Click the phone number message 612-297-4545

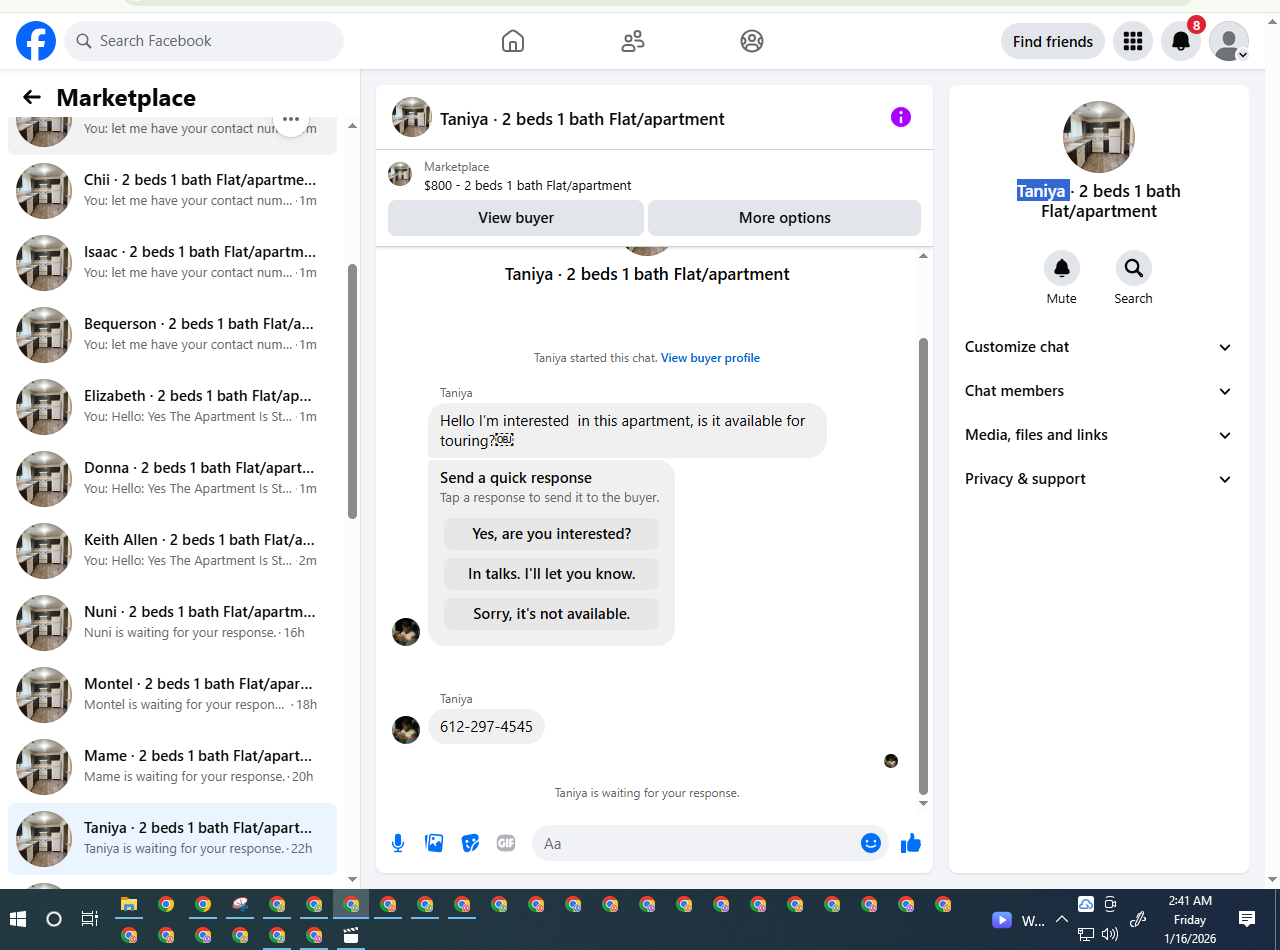[486, 727]
